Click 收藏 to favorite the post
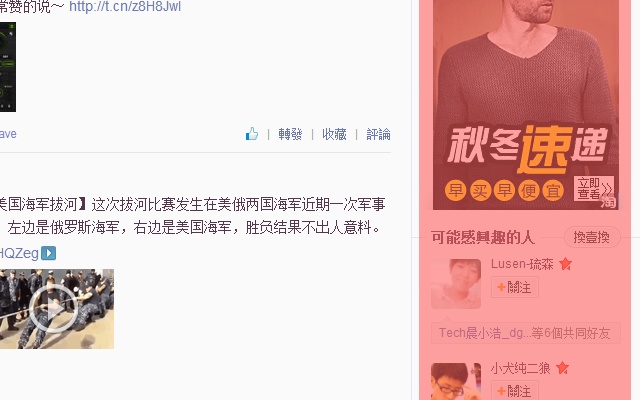Screen dimensions: 640x400 [x=334, y=134]
